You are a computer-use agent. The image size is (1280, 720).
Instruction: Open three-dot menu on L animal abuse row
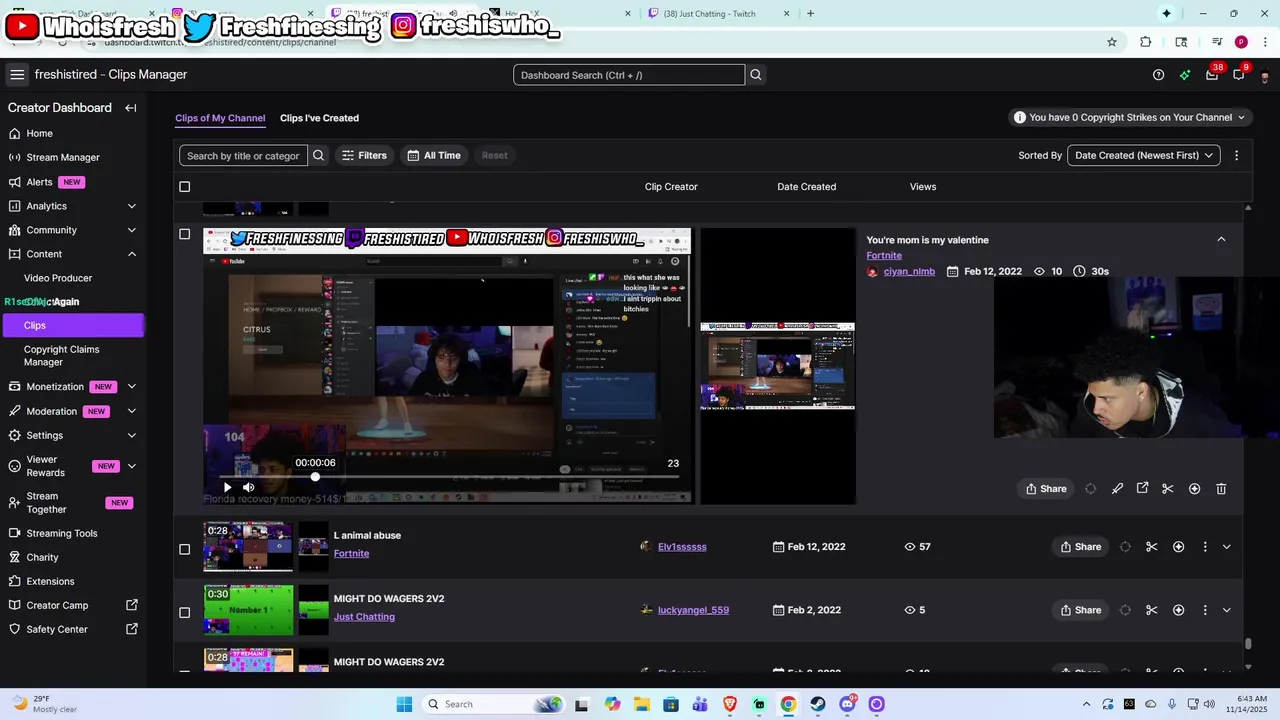tap(1204, 547)
